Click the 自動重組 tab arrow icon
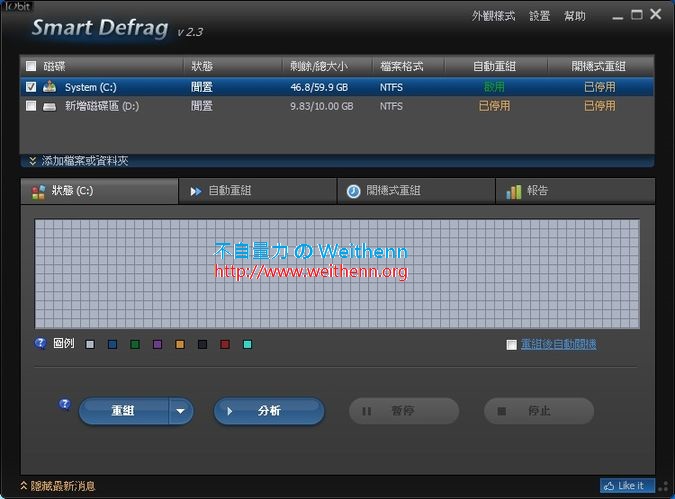675x499 pixels. click(x=196, y=191)
